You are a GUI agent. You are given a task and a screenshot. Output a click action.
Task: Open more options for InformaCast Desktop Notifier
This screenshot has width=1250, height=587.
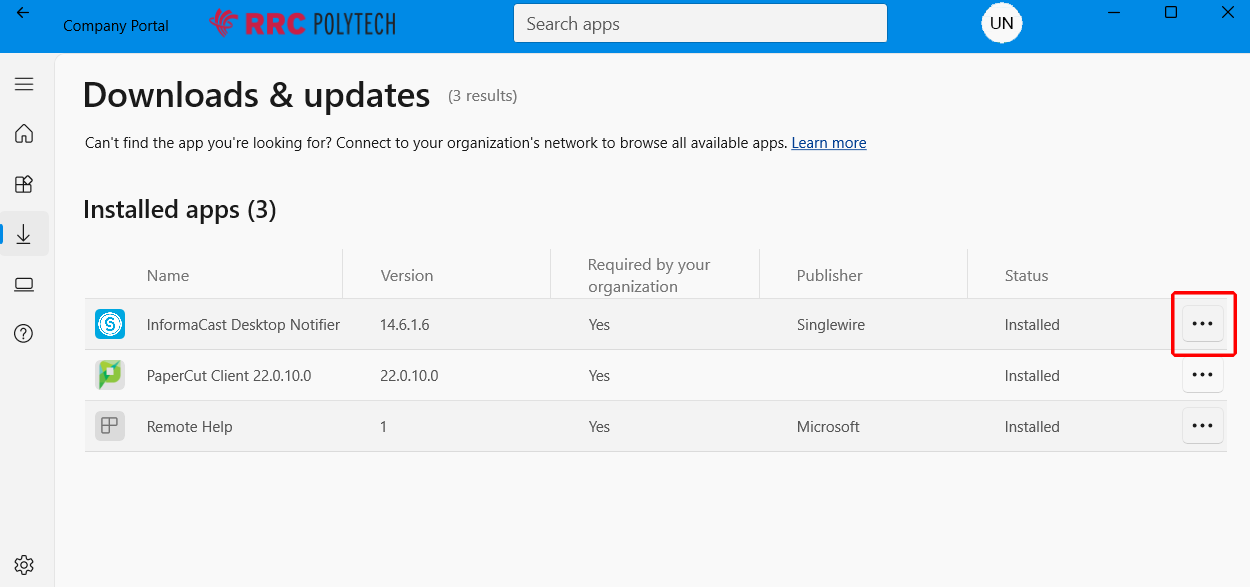1203,323
